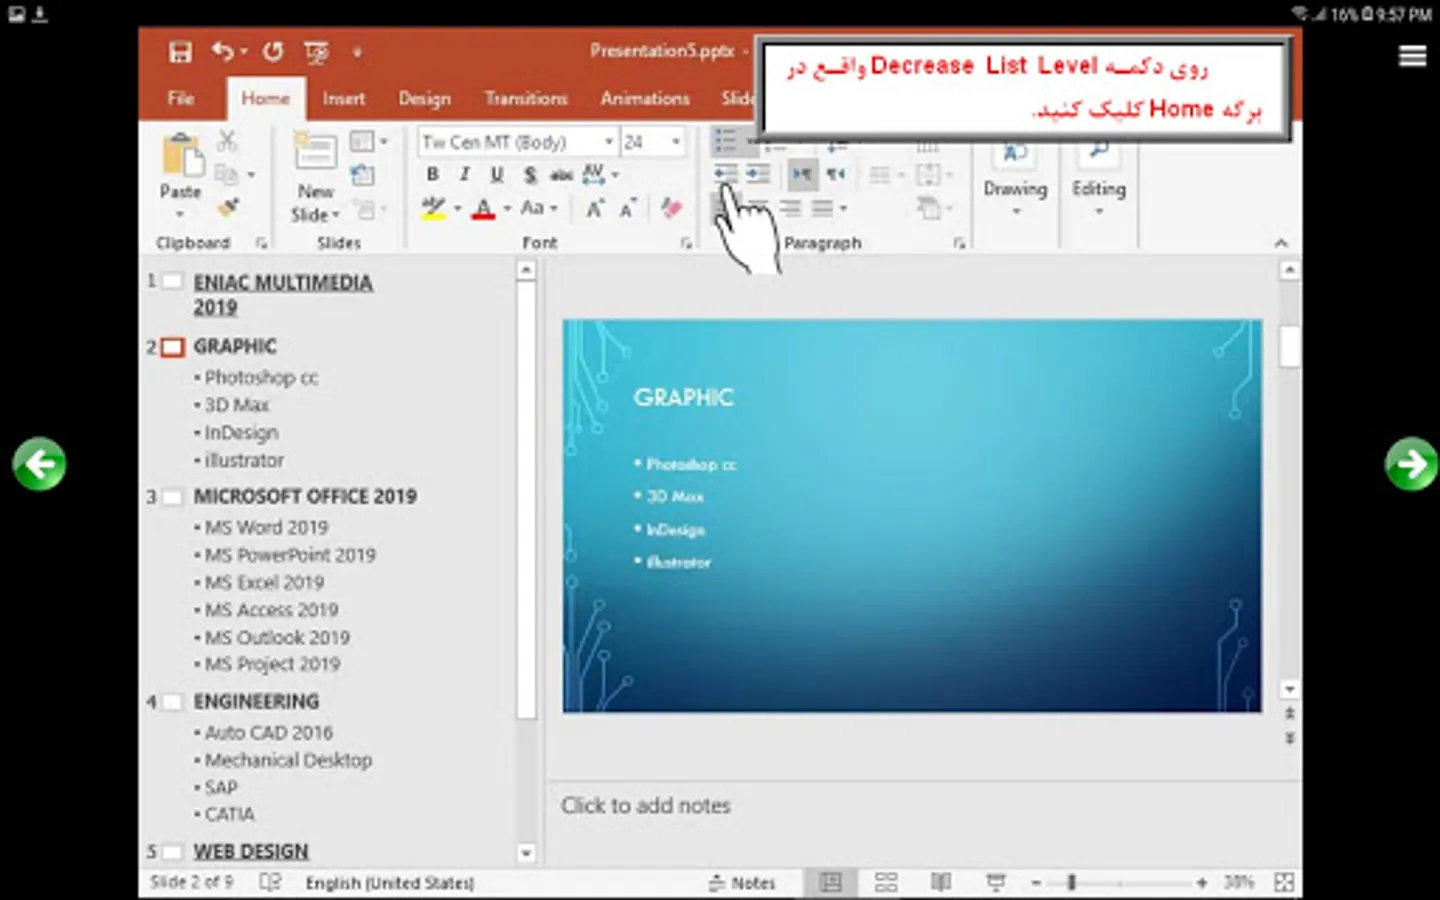Image resolution: width=1440 pixels, height=900 pixels.
Task: Switch to the Transitions tab
Action: point(526,98)
